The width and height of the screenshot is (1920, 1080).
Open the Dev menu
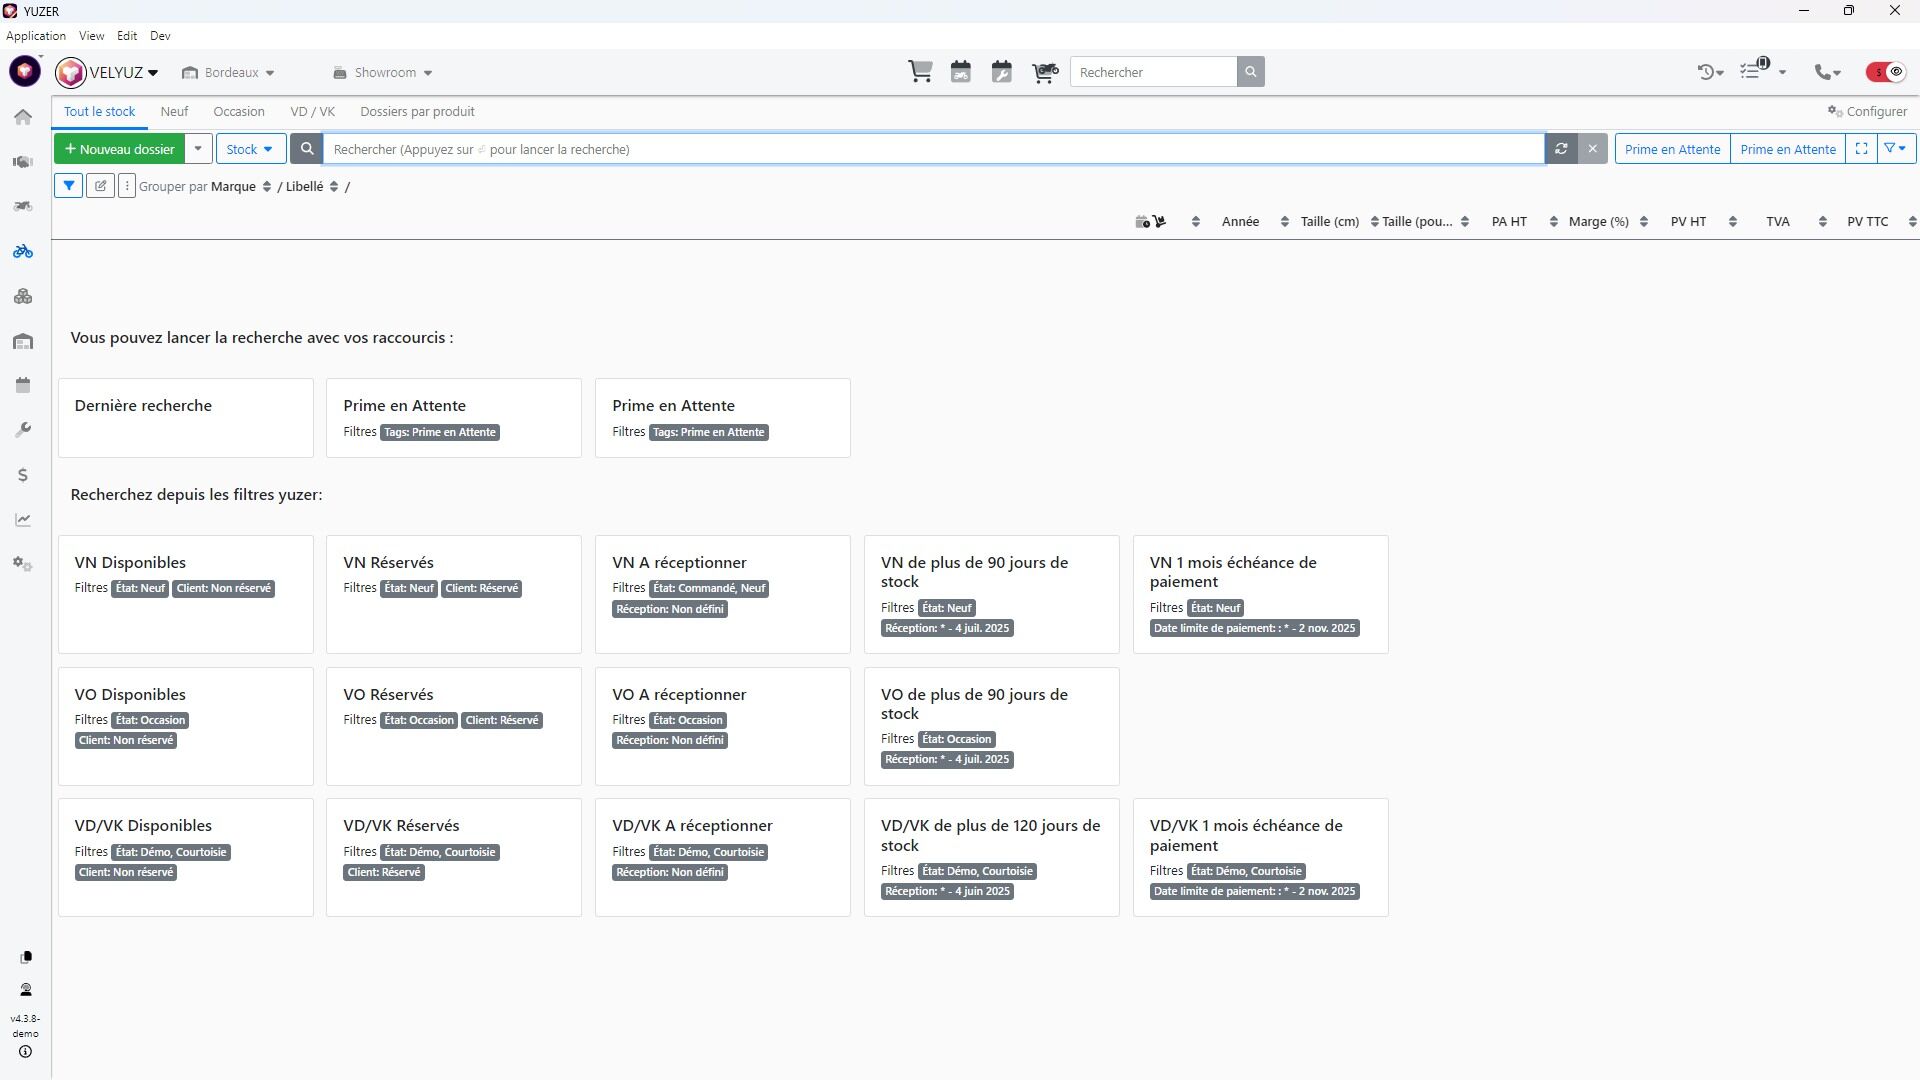click(x=160, y=36)
